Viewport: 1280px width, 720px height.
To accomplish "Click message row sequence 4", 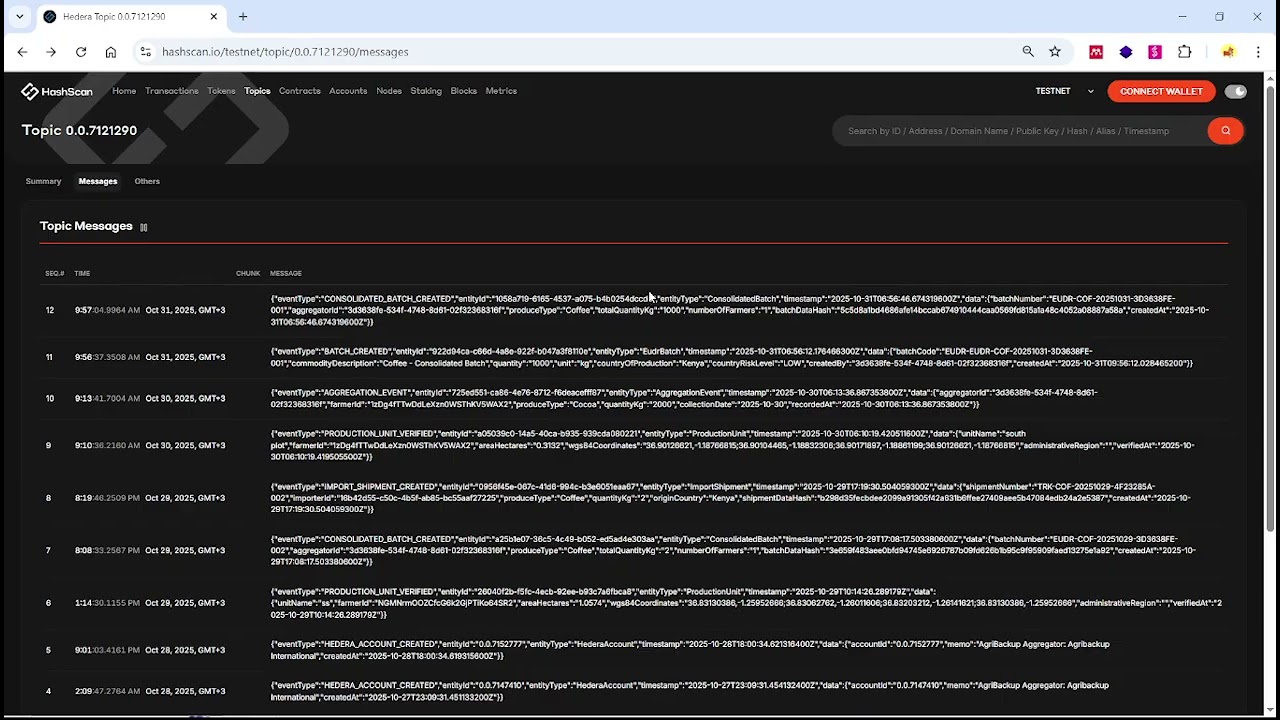I will coord(634,691).
